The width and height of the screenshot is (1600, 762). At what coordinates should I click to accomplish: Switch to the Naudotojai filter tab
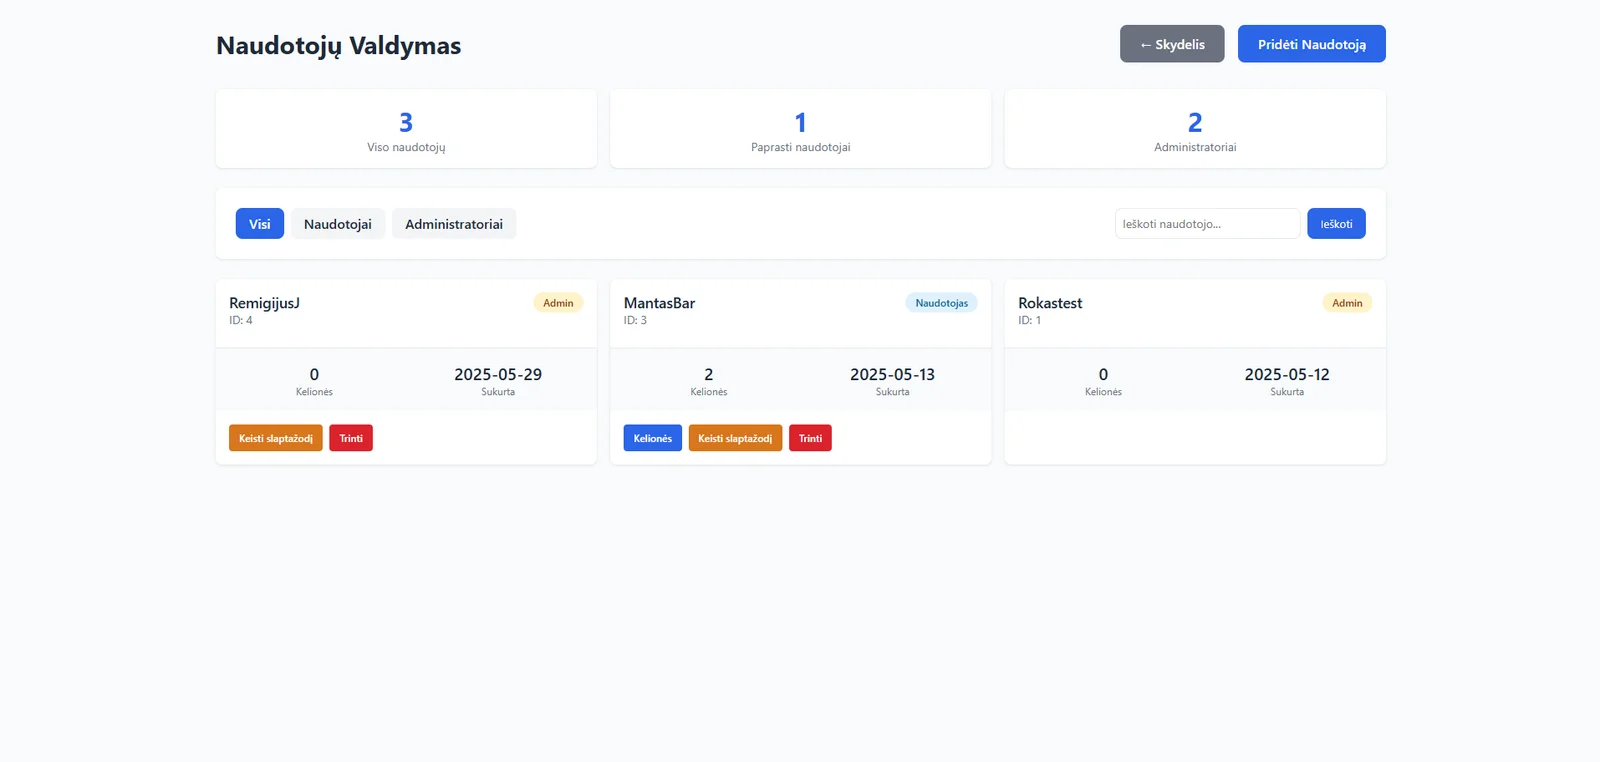point(338,224)
